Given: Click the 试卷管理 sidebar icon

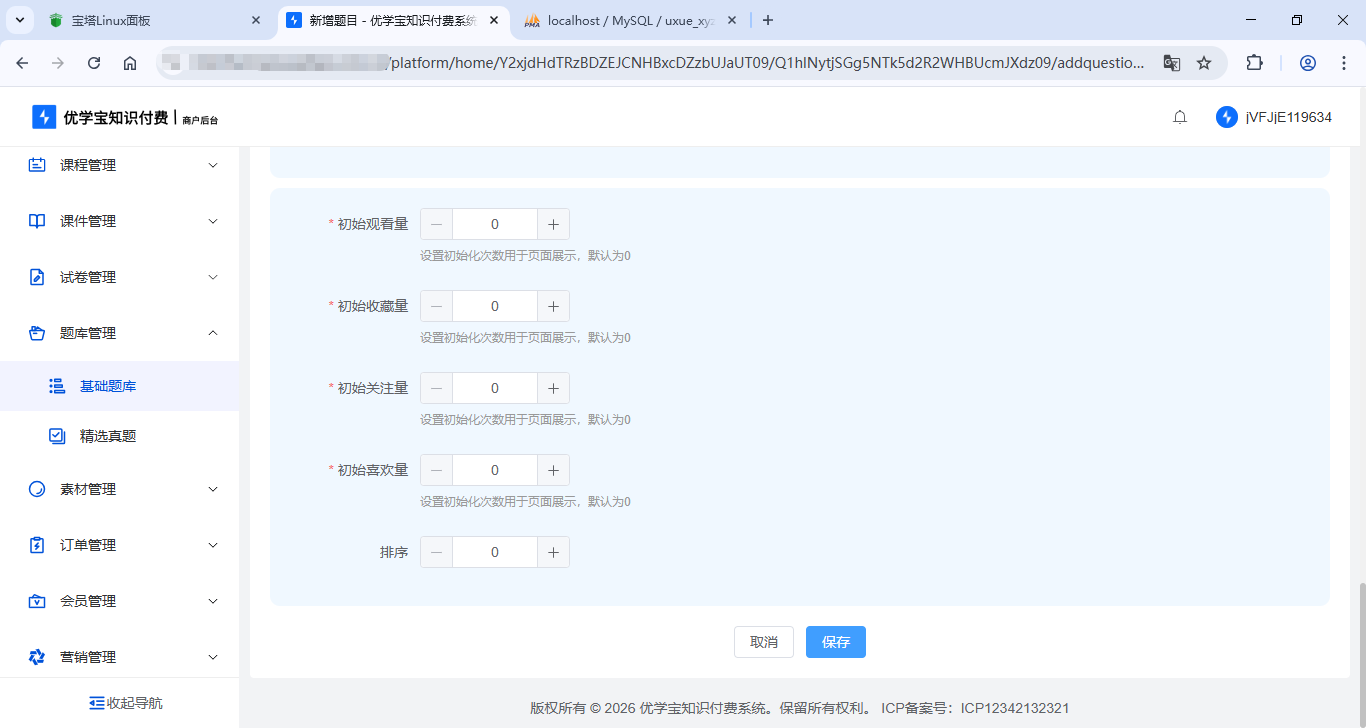Looking at the screenshot, I should click(37, 277).
